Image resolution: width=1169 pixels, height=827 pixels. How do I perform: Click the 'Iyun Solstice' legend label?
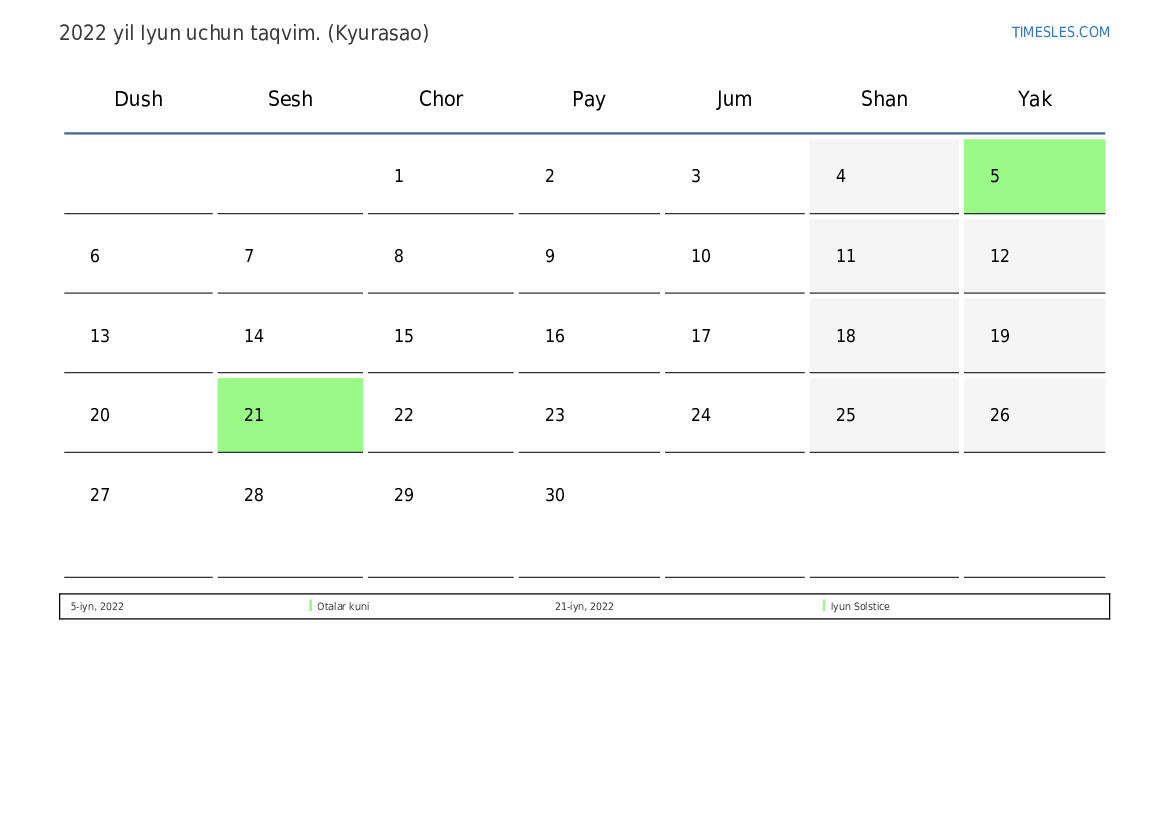[860, 606]
